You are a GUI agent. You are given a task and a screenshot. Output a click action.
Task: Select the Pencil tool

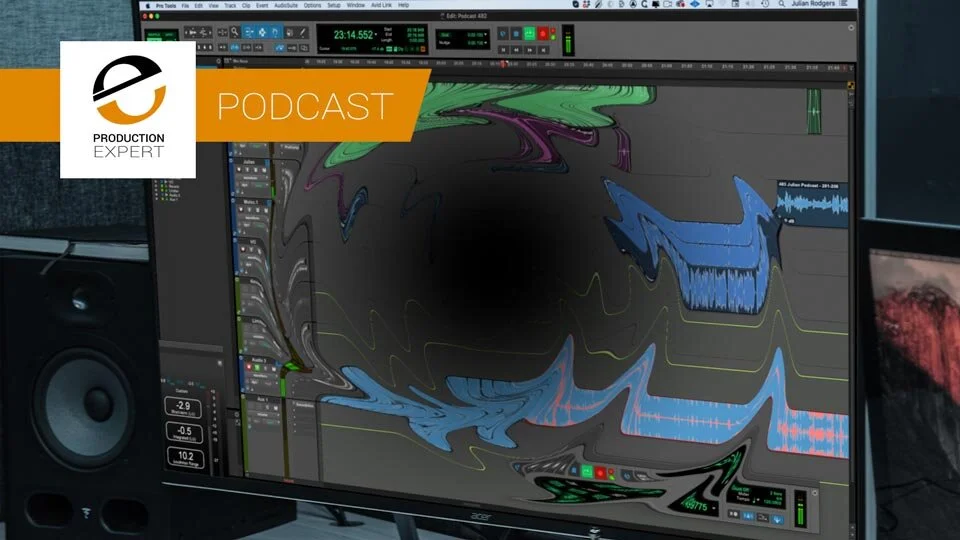pyautogui.click(x=302, y=32)
